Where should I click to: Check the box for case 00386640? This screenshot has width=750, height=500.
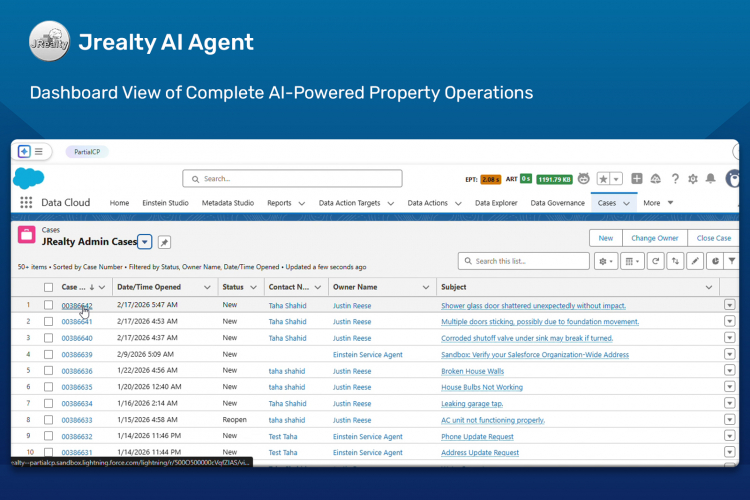[x=48, y=338]
